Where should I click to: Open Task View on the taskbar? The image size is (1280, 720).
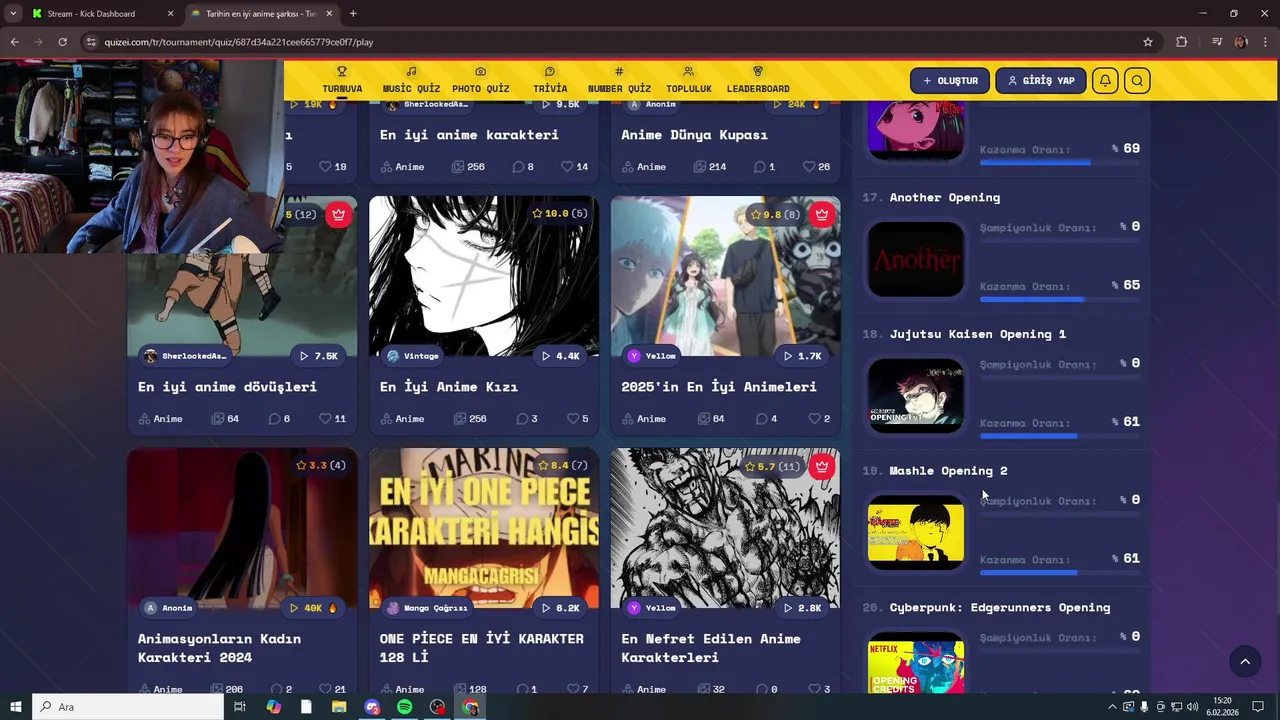[240, 707]
